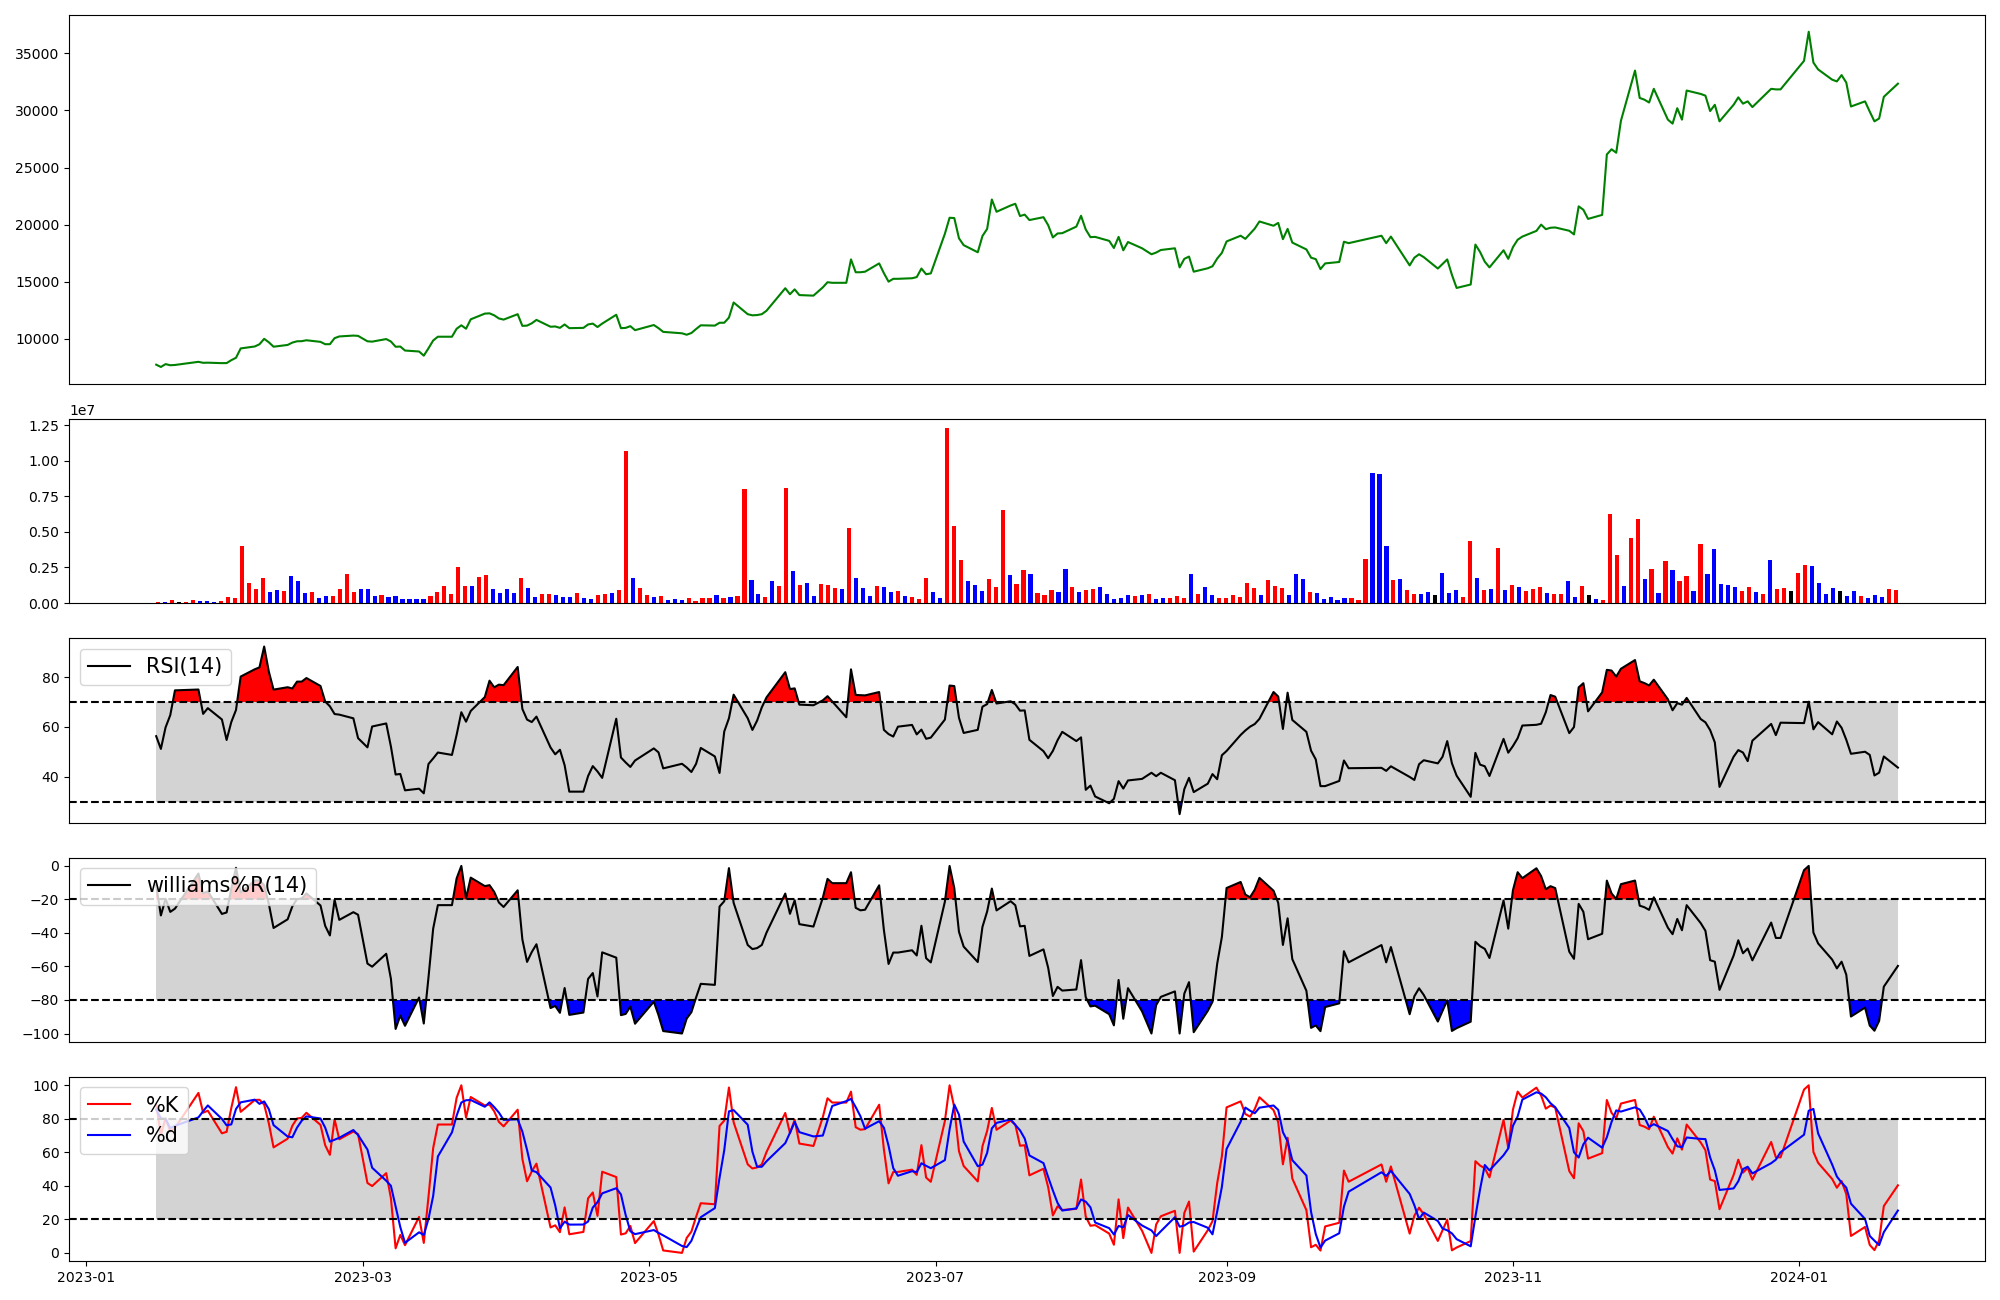
Task: Click the 2023-11 x-axis date label
Action: (x=1513, y=1277)
